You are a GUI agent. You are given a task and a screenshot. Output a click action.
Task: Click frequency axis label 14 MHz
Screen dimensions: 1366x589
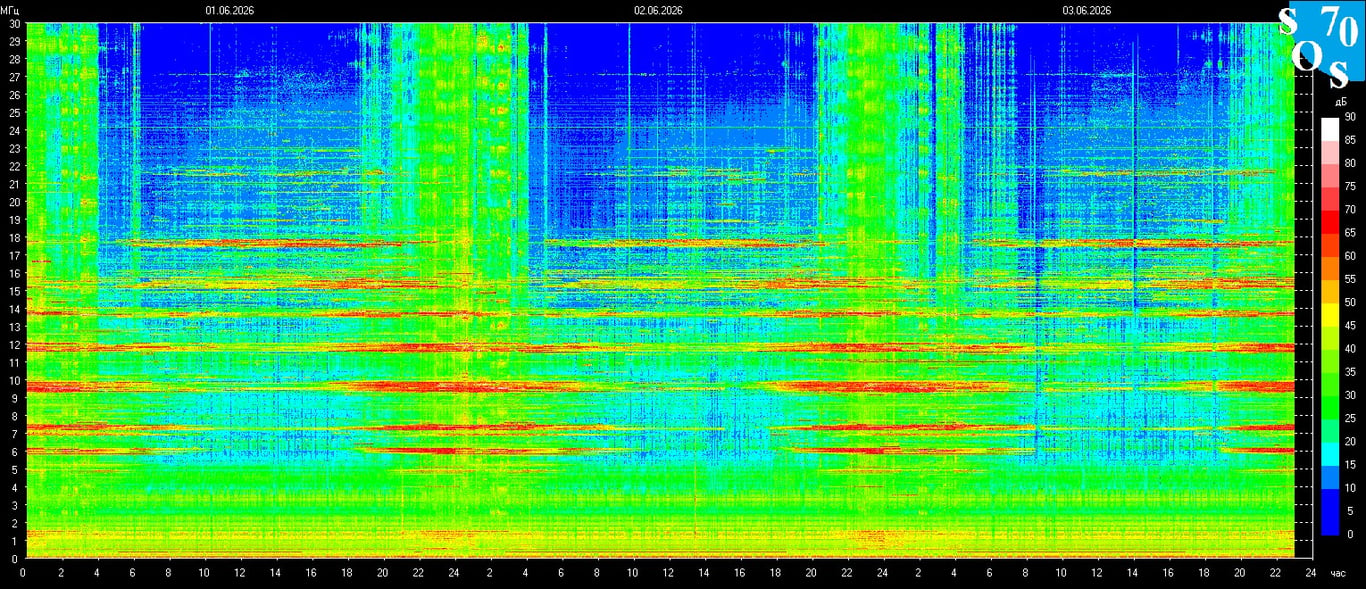pos(15,309)
